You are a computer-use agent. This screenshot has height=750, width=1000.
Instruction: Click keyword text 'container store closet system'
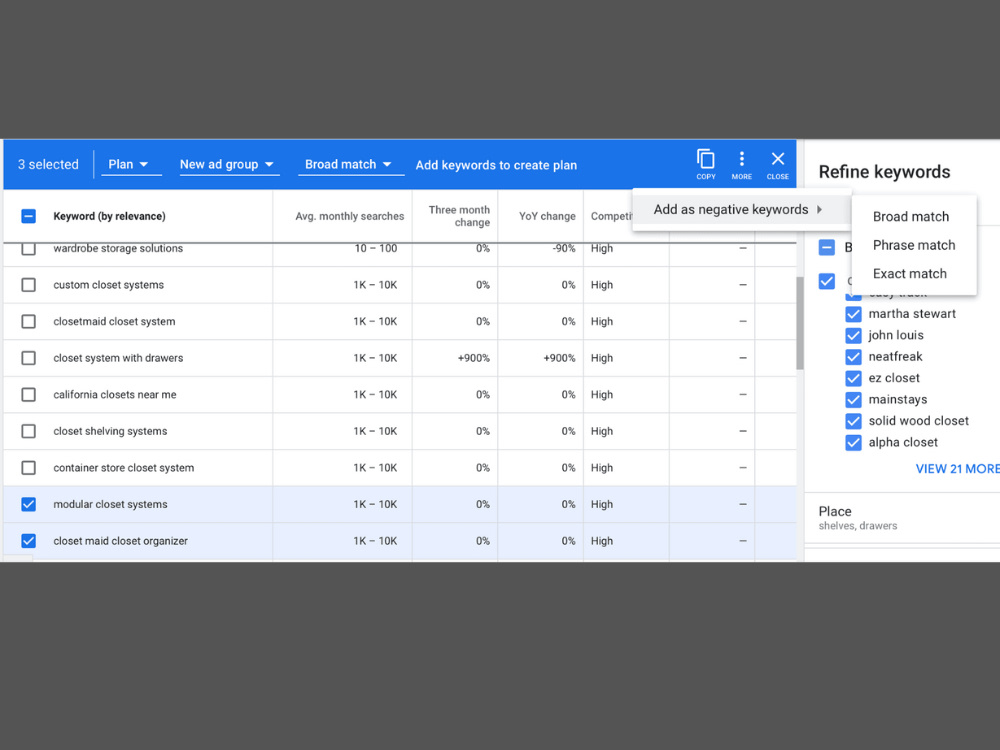click(124, 468)
